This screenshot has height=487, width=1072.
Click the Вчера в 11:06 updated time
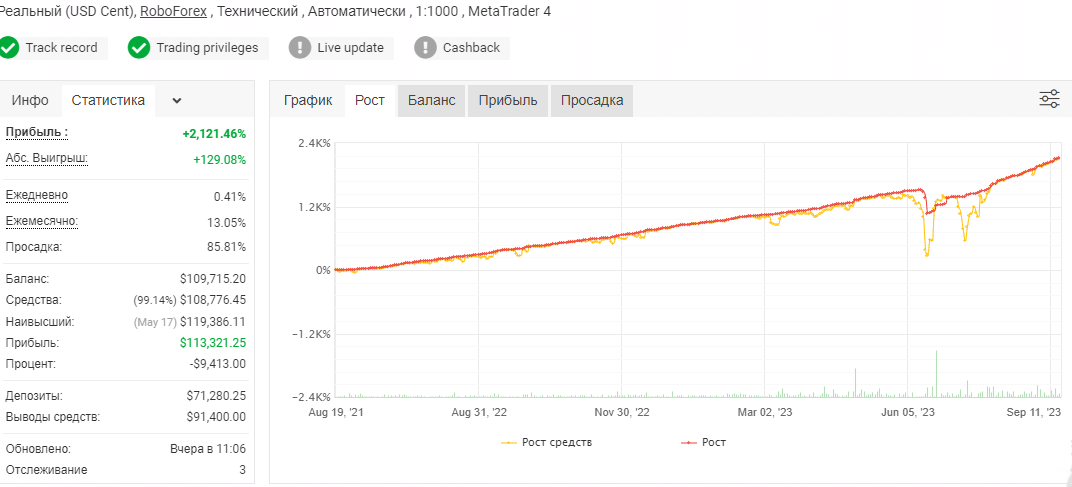(208, 449)
